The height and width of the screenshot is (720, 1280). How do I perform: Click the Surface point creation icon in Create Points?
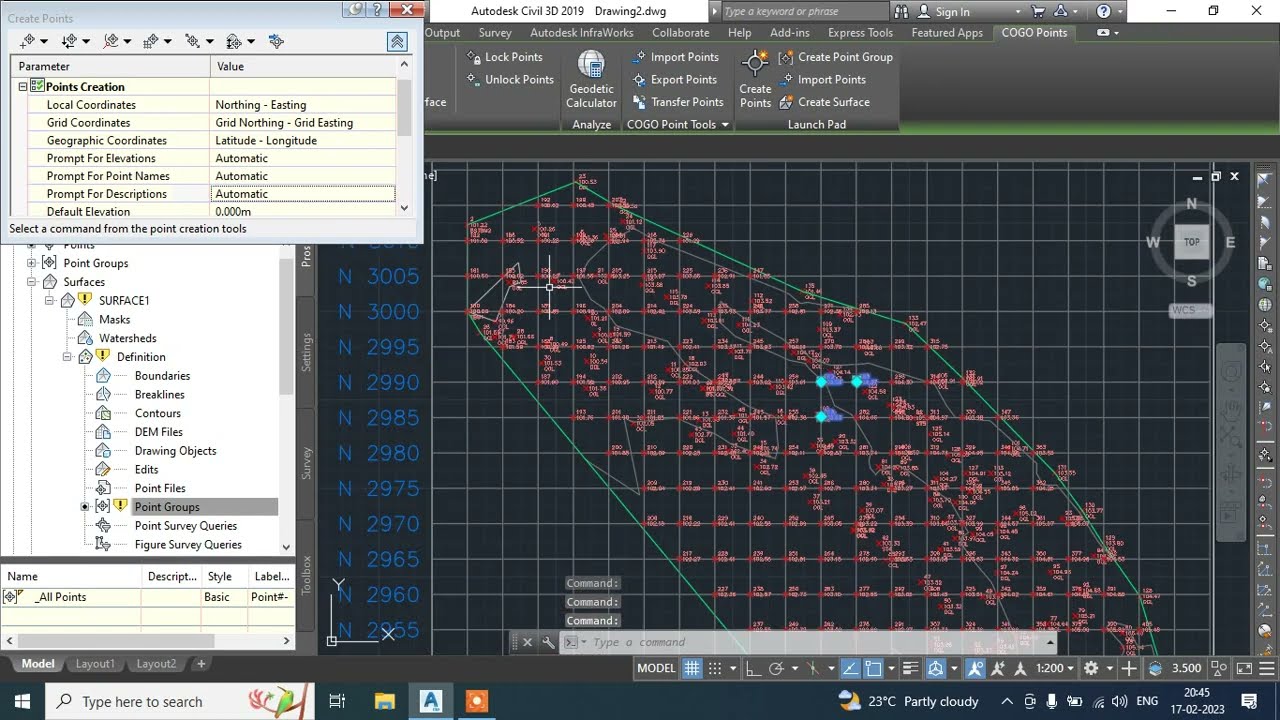(150, 41)
